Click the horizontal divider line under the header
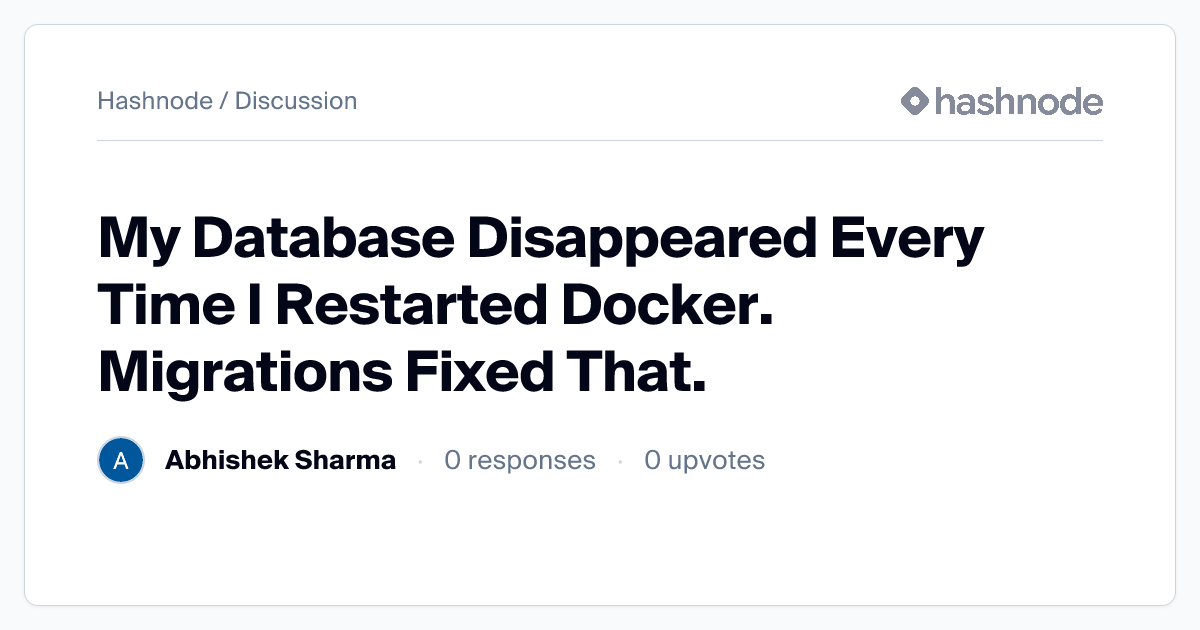Viewport: 1200px width, 630px height. [x=600, y=141]
